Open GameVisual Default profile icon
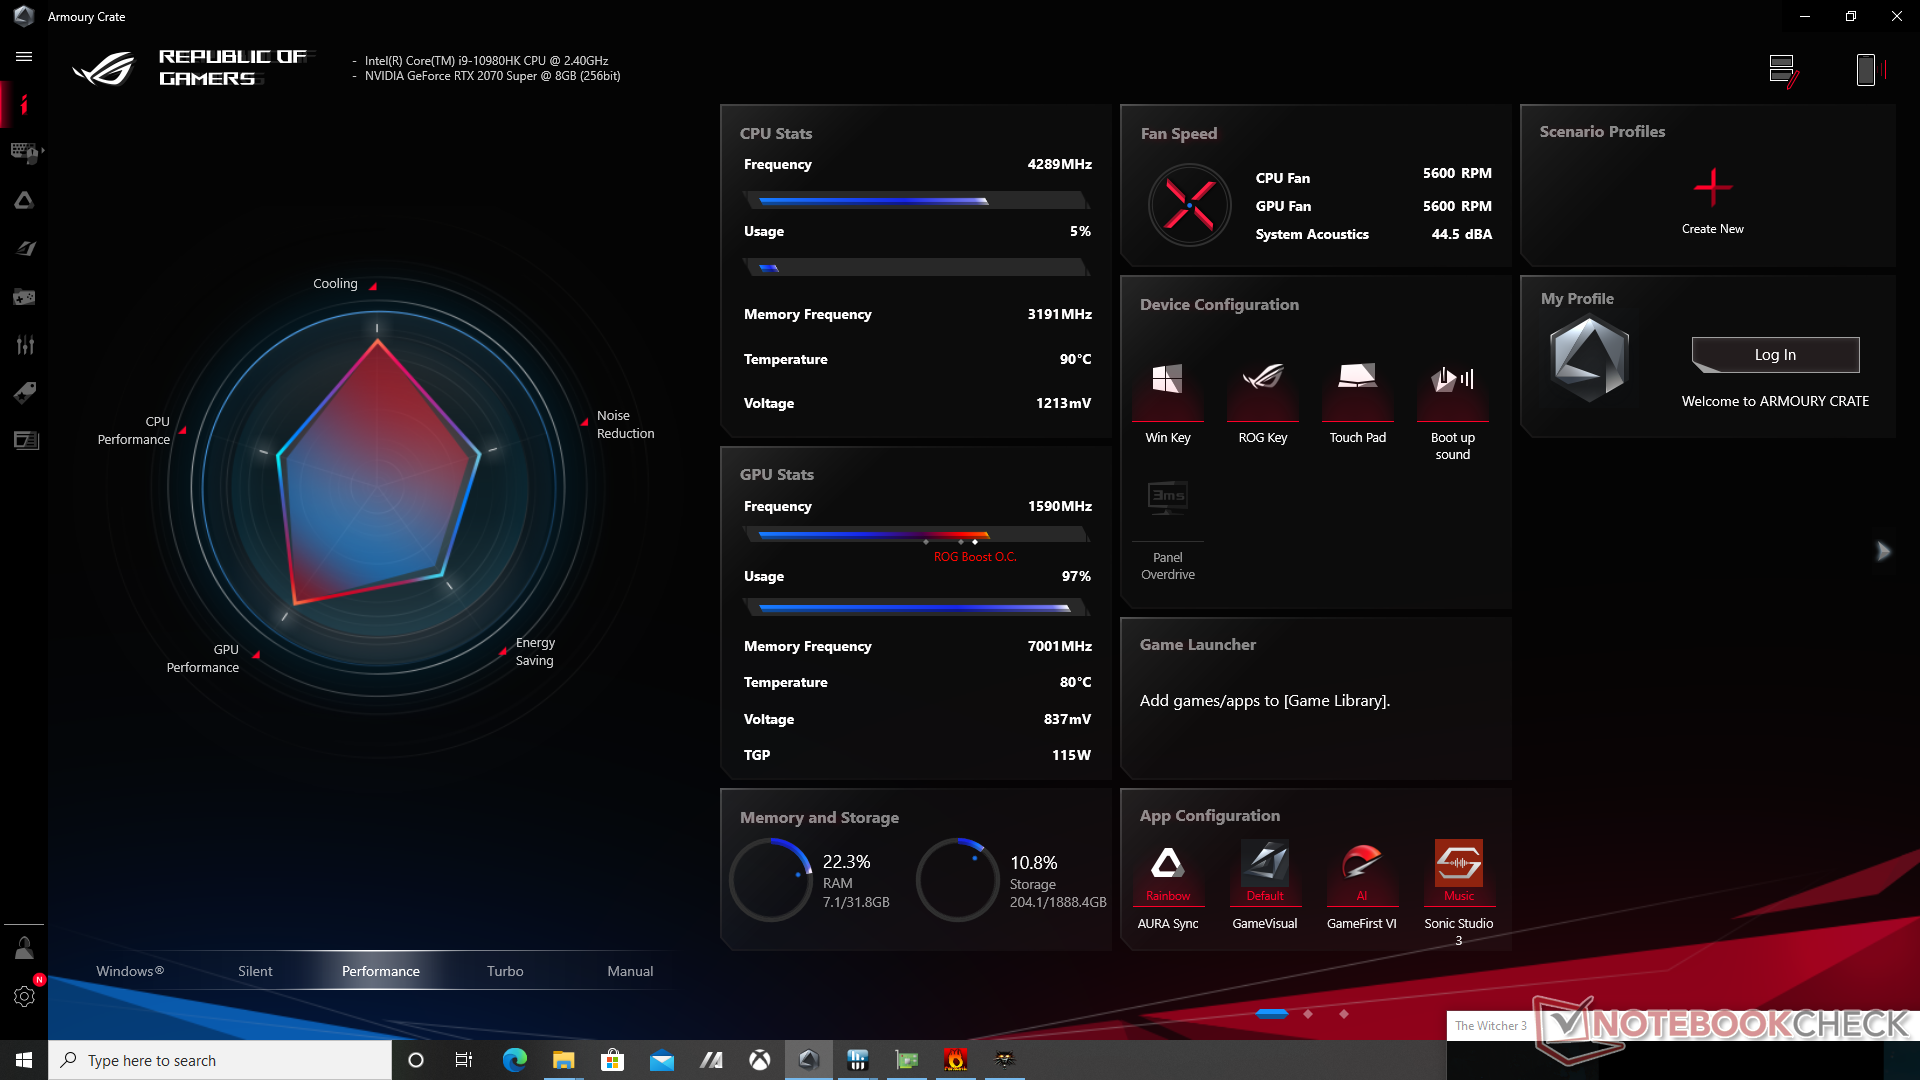The image size is (1920, 1080). [1264, 864]
